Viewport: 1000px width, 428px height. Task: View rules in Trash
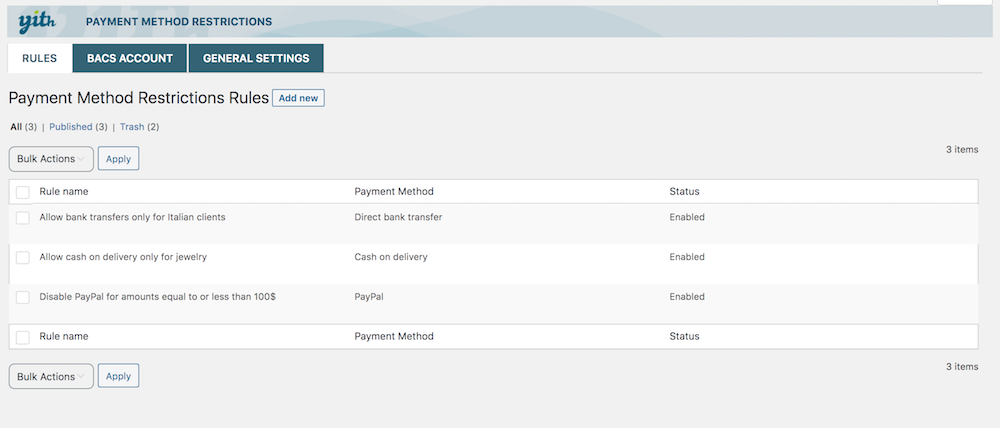[132, 127]
